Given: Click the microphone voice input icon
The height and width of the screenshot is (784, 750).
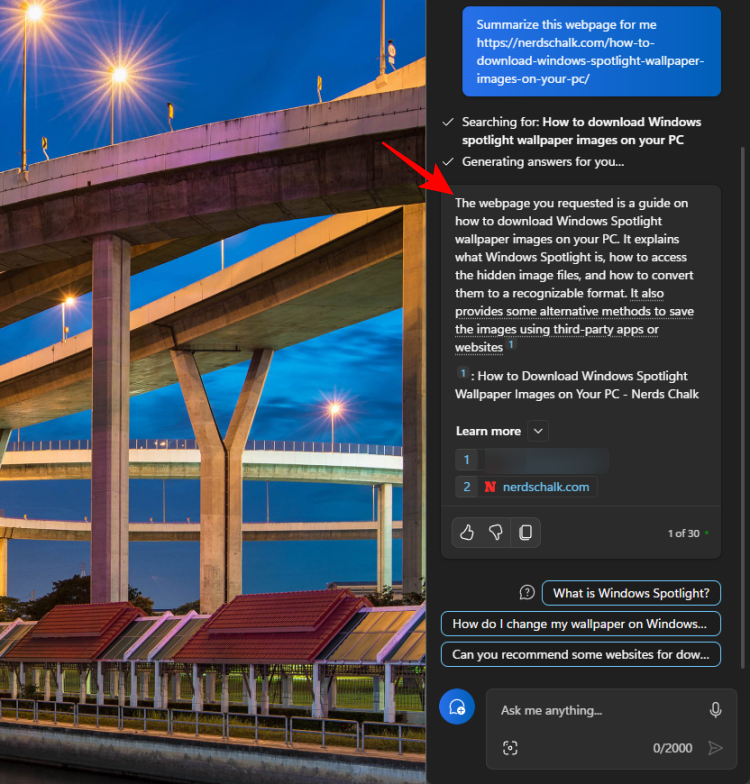Looking at the screenshot, I should click(715, 710).
